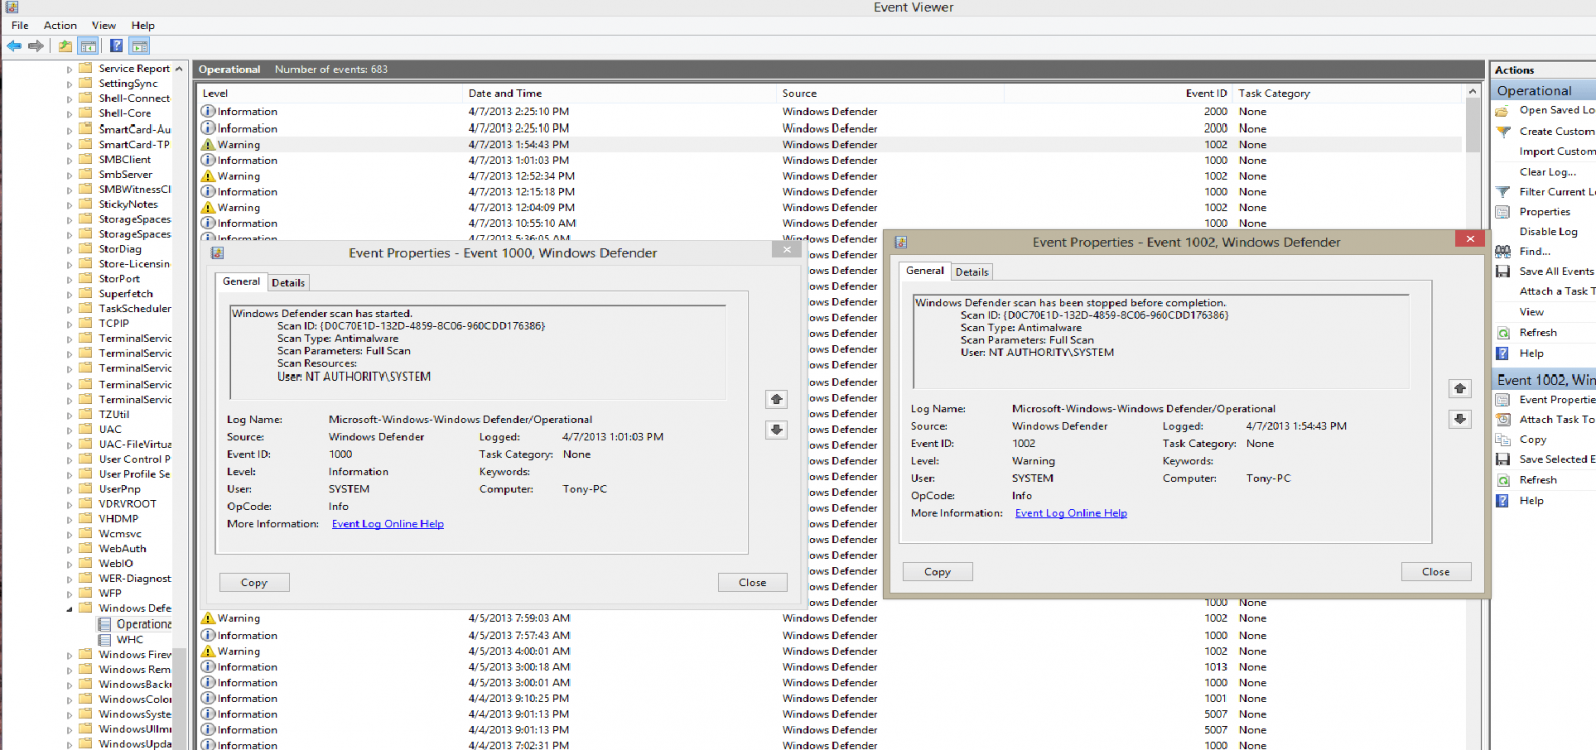Screen dimensions: 1596x750
Task: Show previous event in Event 1000 dialog
Action: 776,399
